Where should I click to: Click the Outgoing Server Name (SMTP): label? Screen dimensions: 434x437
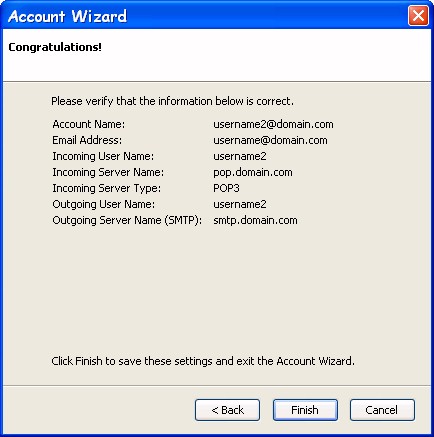tap(127, 220)
